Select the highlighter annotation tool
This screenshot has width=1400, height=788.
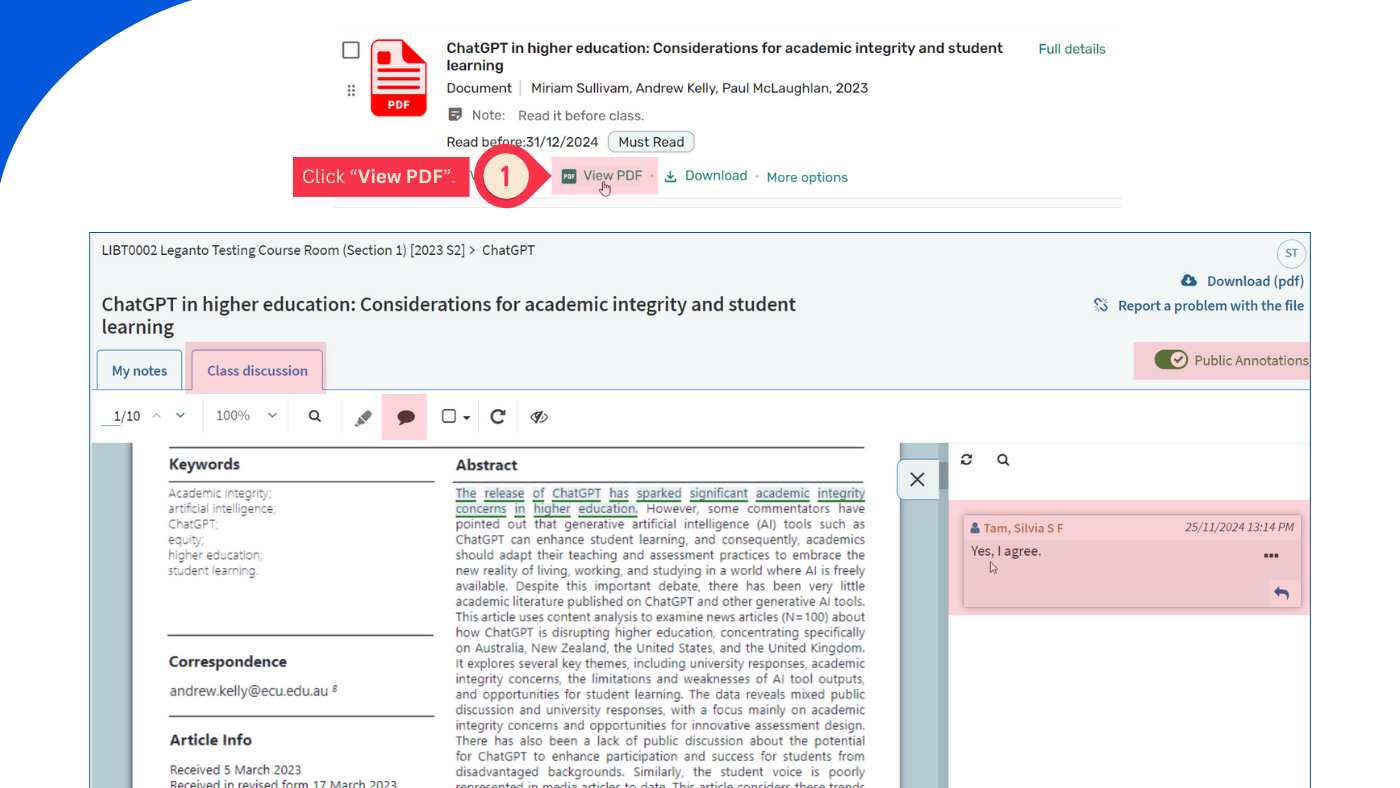point(364,416)
